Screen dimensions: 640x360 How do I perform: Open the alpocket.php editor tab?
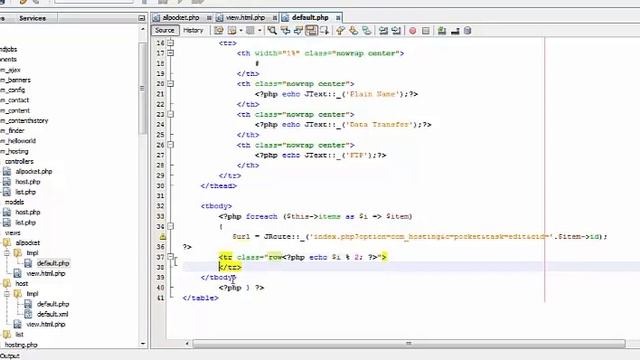[181, 18]
